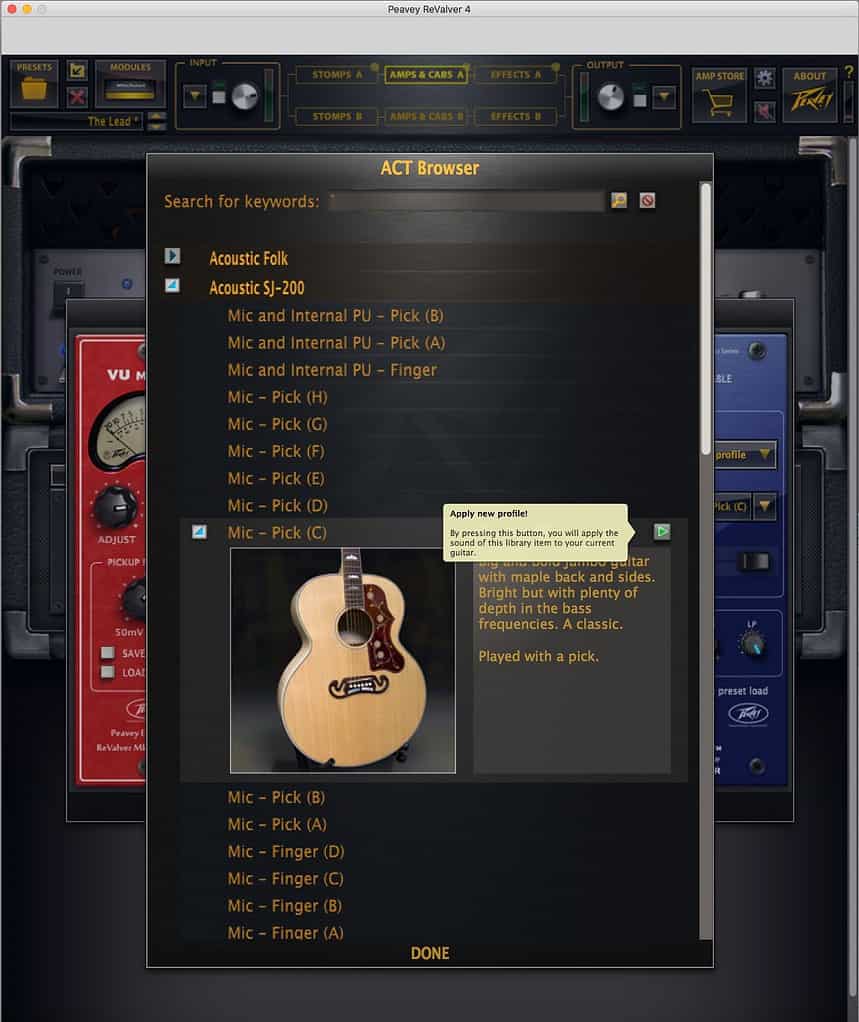Toggle the SAVE checkbox on the red pedal

coord(108,652)
